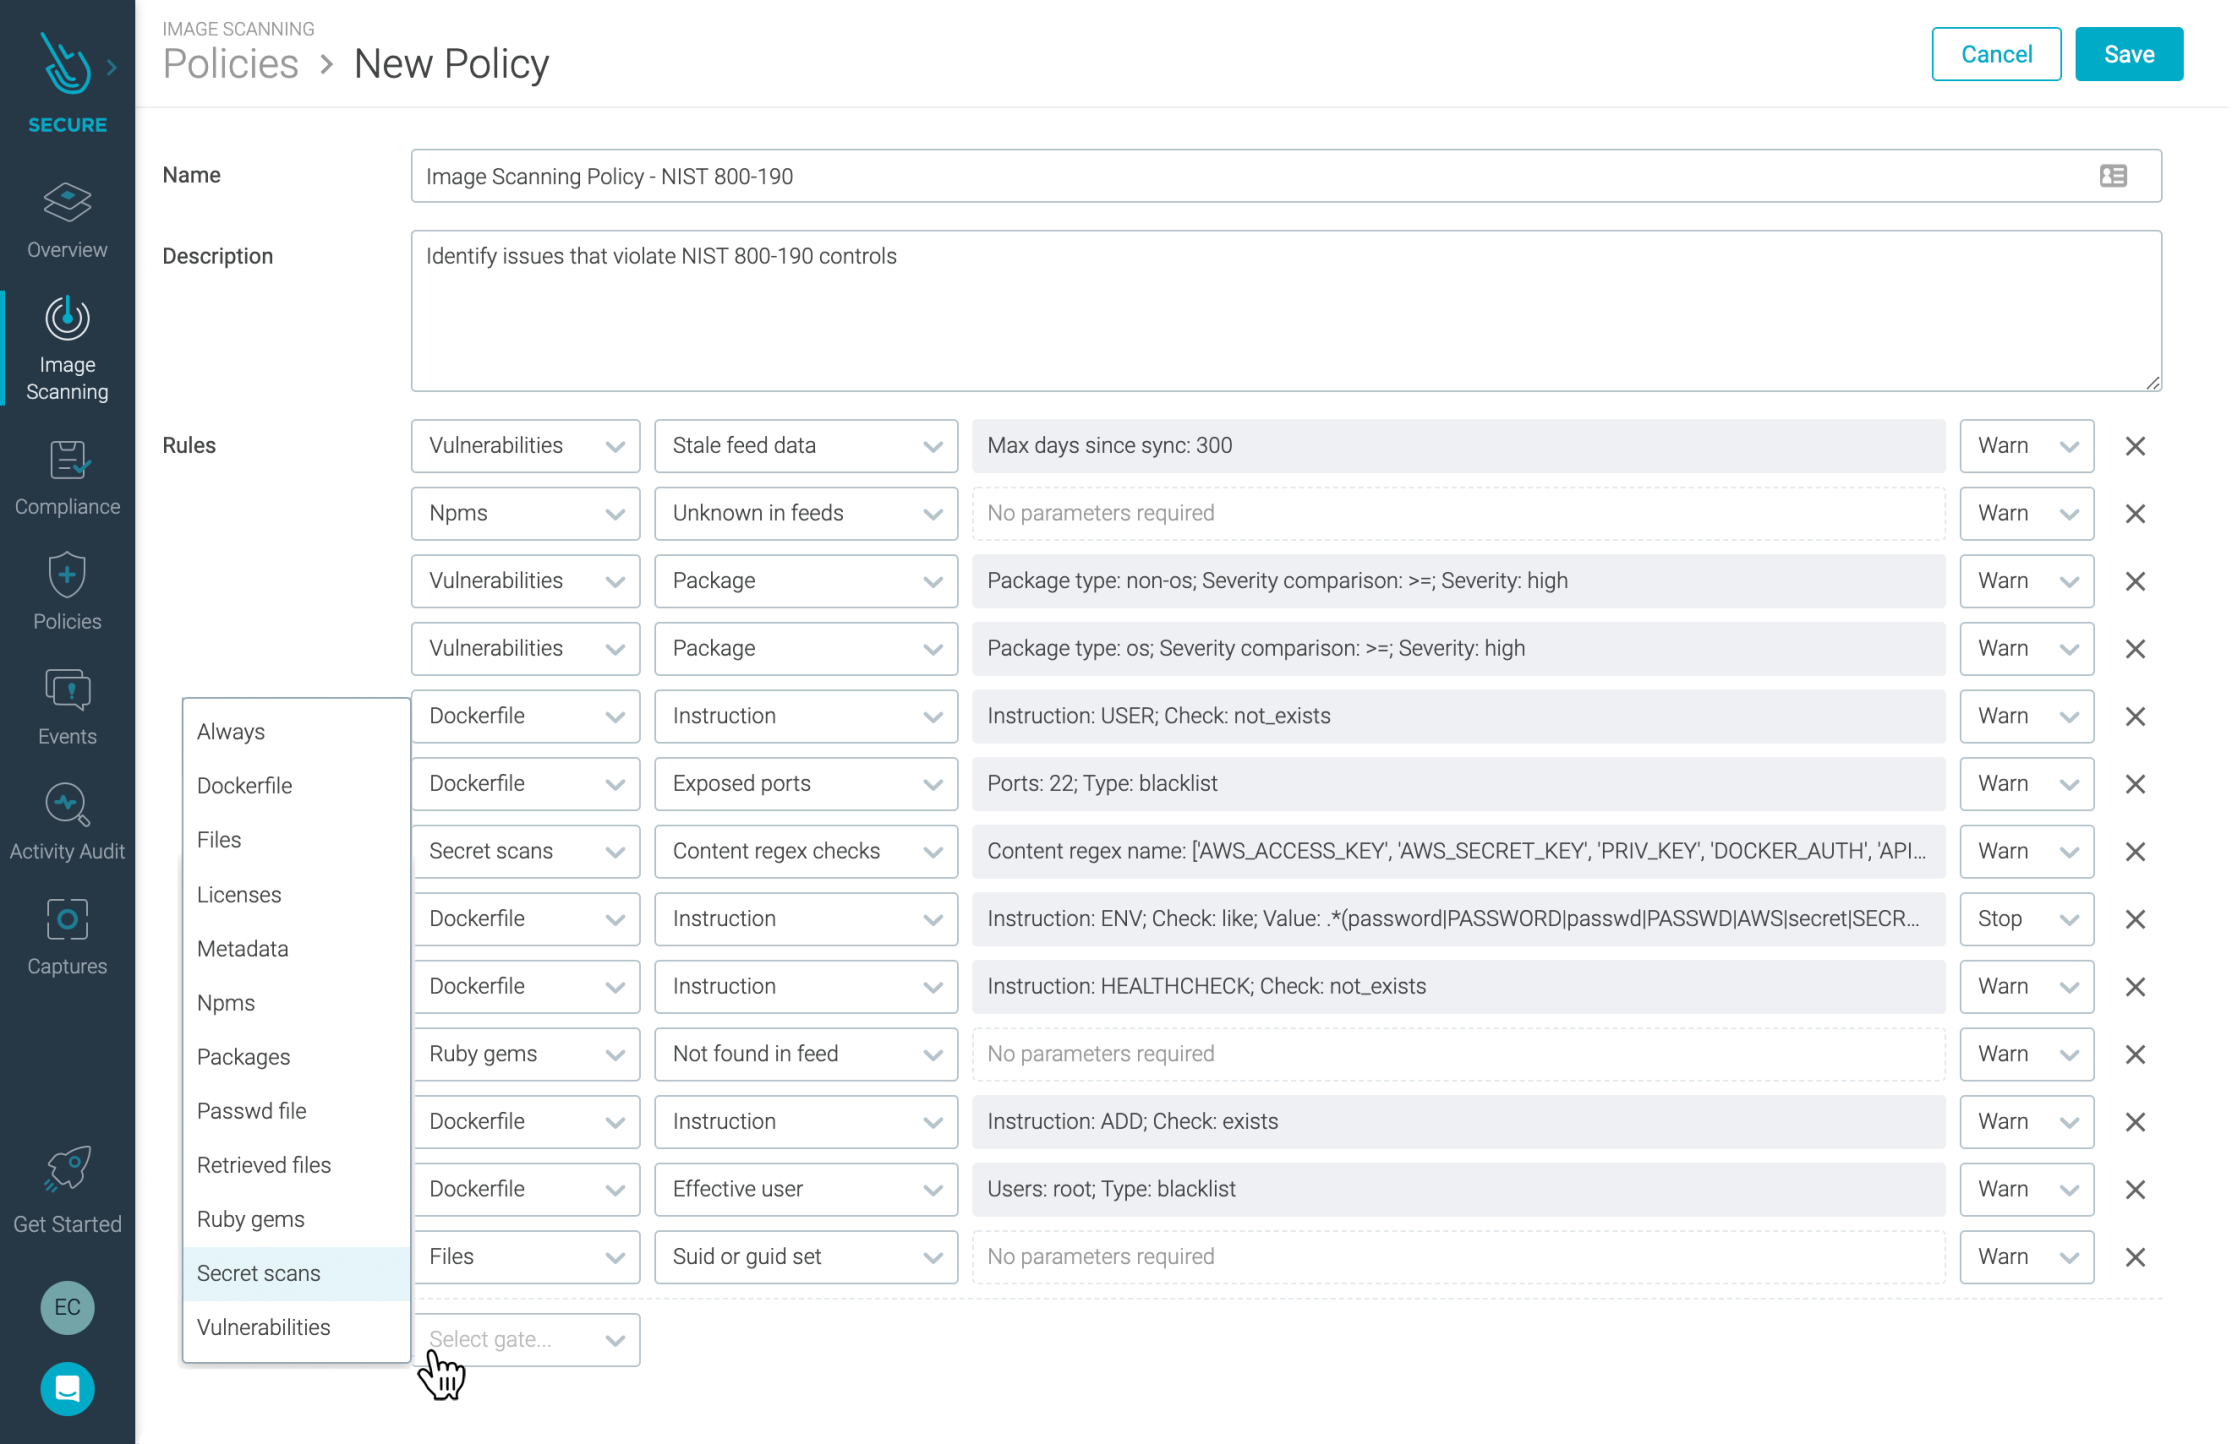This screenshot has width=2232, height=1444.
Task: Expand the product switcher chevron beside logo
Action: point(112,67)
